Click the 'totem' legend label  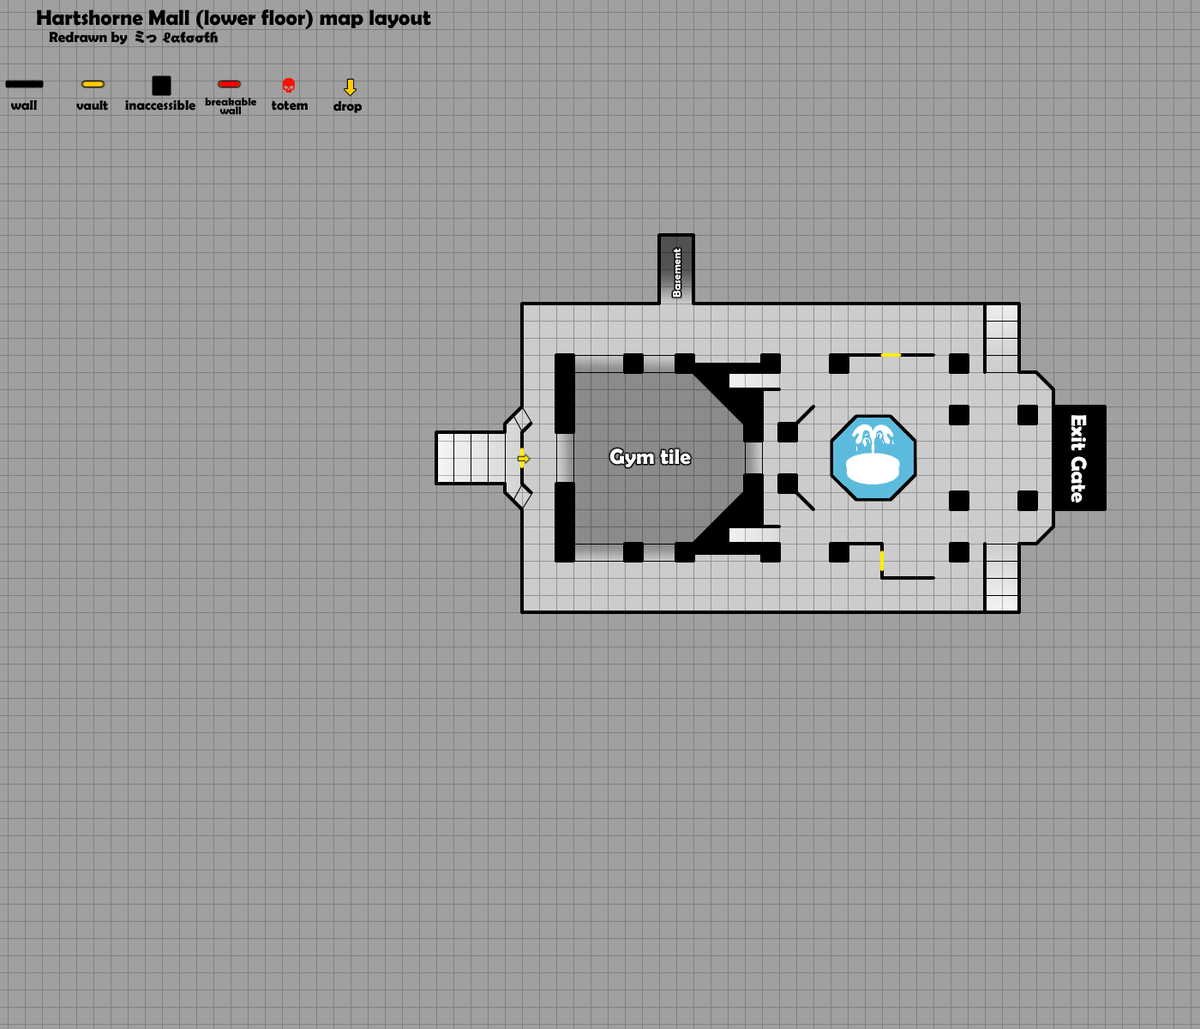click(290, 105)
